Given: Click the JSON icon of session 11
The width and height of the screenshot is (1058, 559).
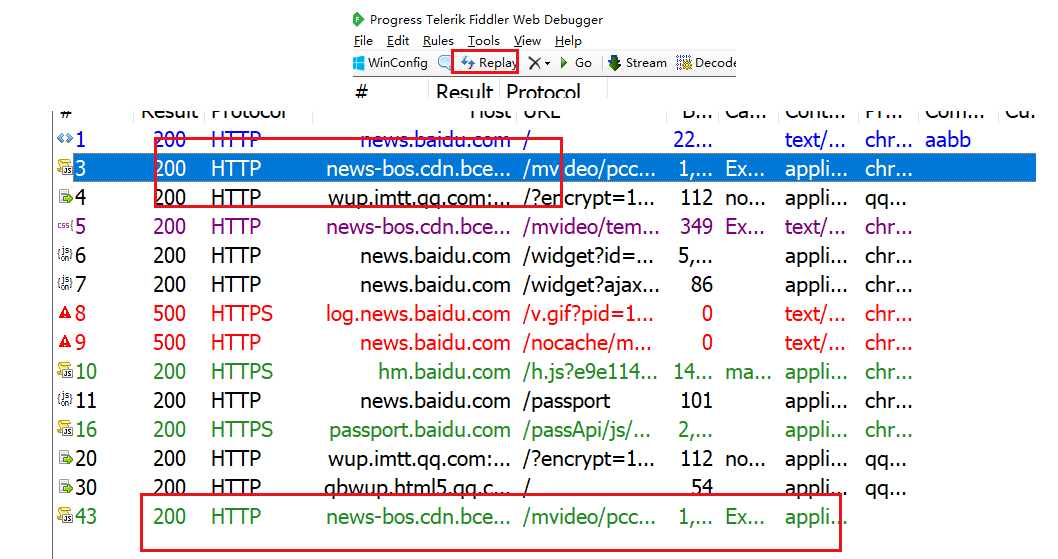Looking at the screenshot, I should [65, 400].
